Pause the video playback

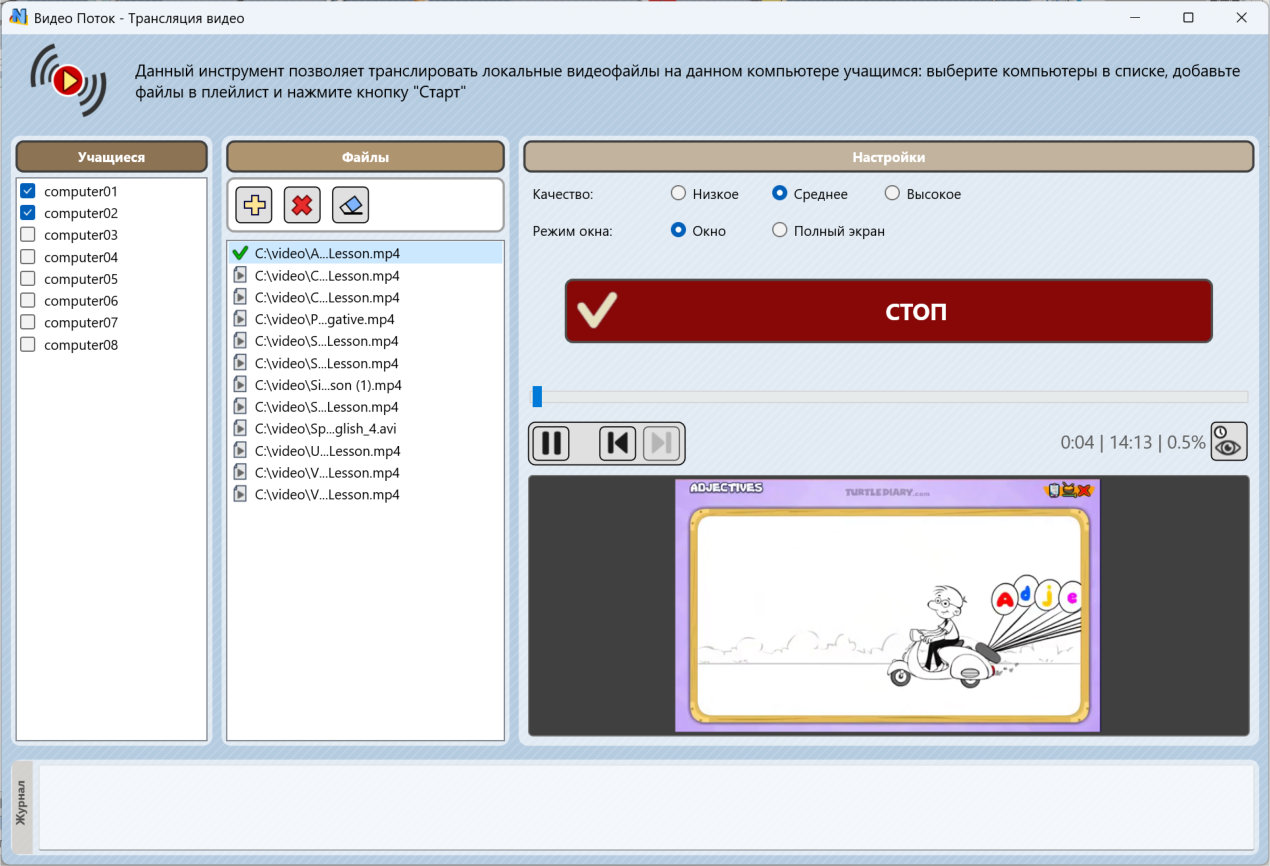click(550, 443)
